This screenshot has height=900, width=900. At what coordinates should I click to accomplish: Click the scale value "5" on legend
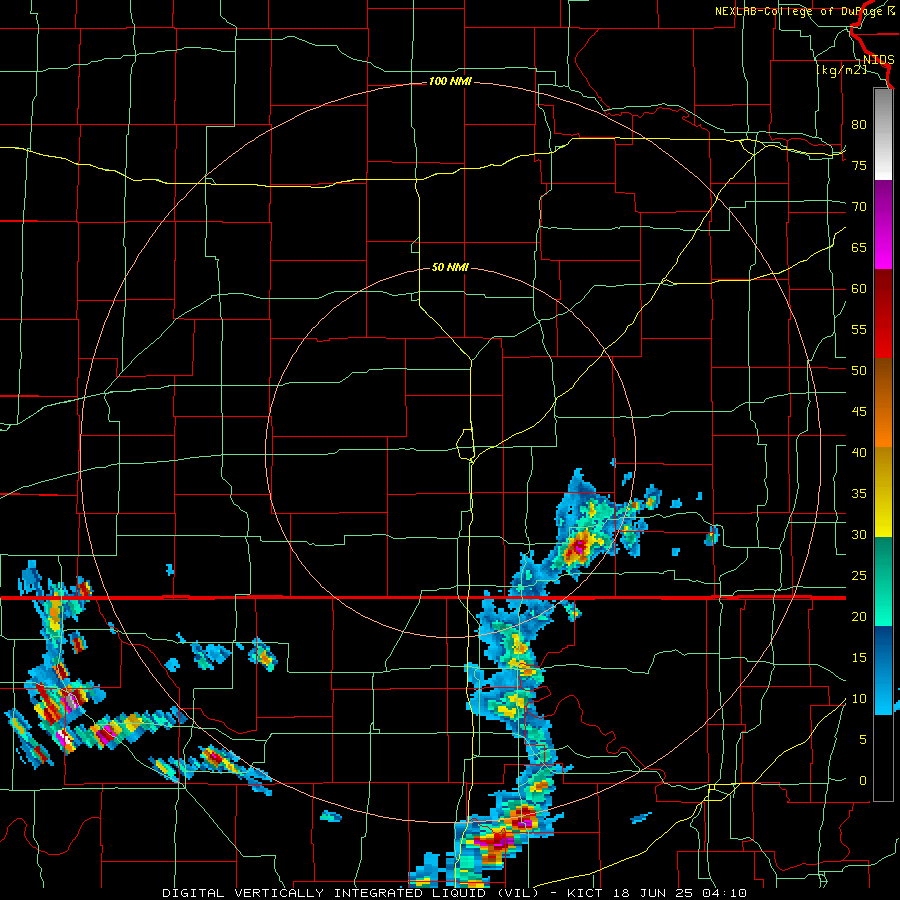(863, 740)
